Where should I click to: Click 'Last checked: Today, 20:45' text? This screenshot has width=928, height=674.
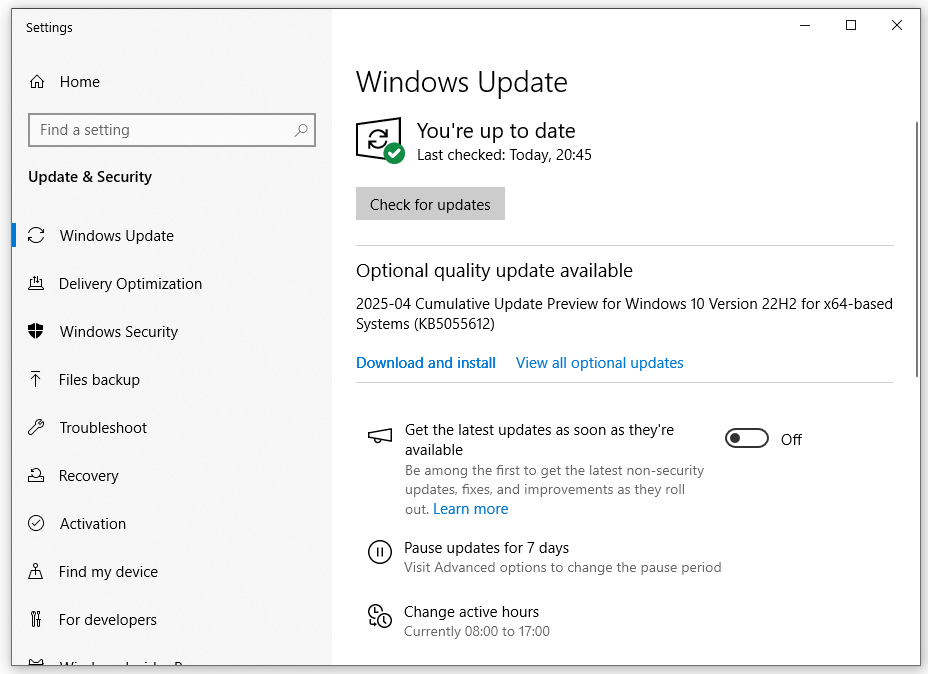[504, 155]
